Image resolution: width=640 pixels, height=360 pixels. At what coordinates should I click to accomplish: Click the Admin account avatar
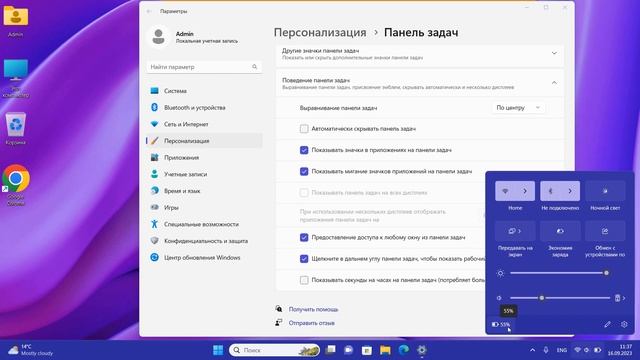pos(158,37)
